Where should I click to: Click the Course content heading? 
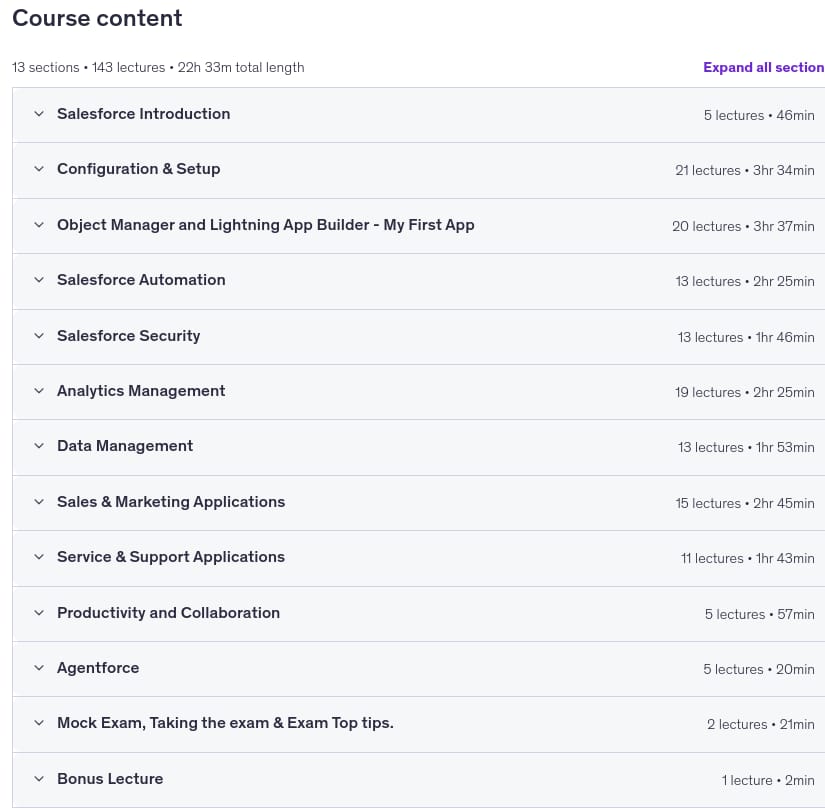click(x=97, y=18)
